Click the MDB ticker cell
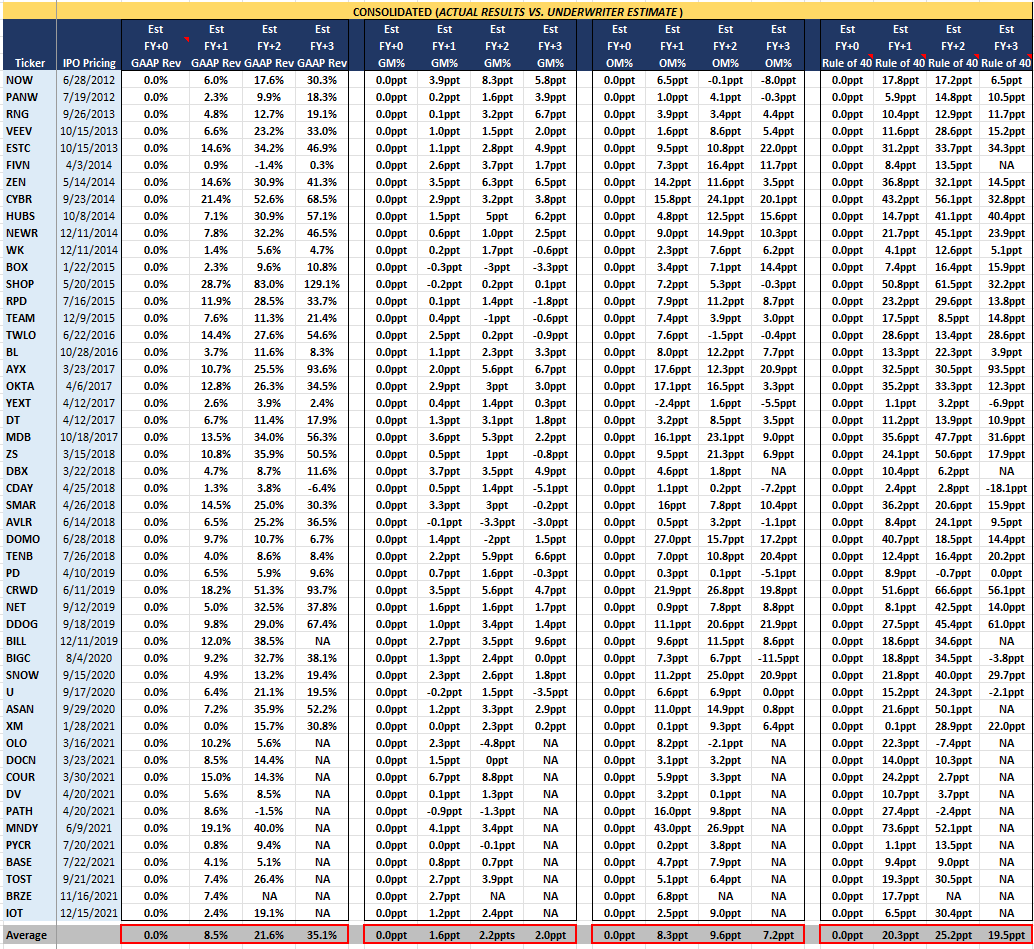The height and width of the screenshot is (949, 1034). (30, 437)
